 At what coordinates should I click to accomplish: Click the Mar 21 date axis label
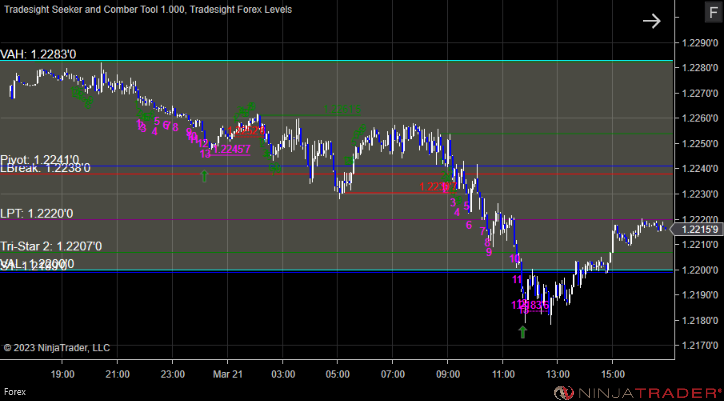pyautogui.click(x=228, y=374)
